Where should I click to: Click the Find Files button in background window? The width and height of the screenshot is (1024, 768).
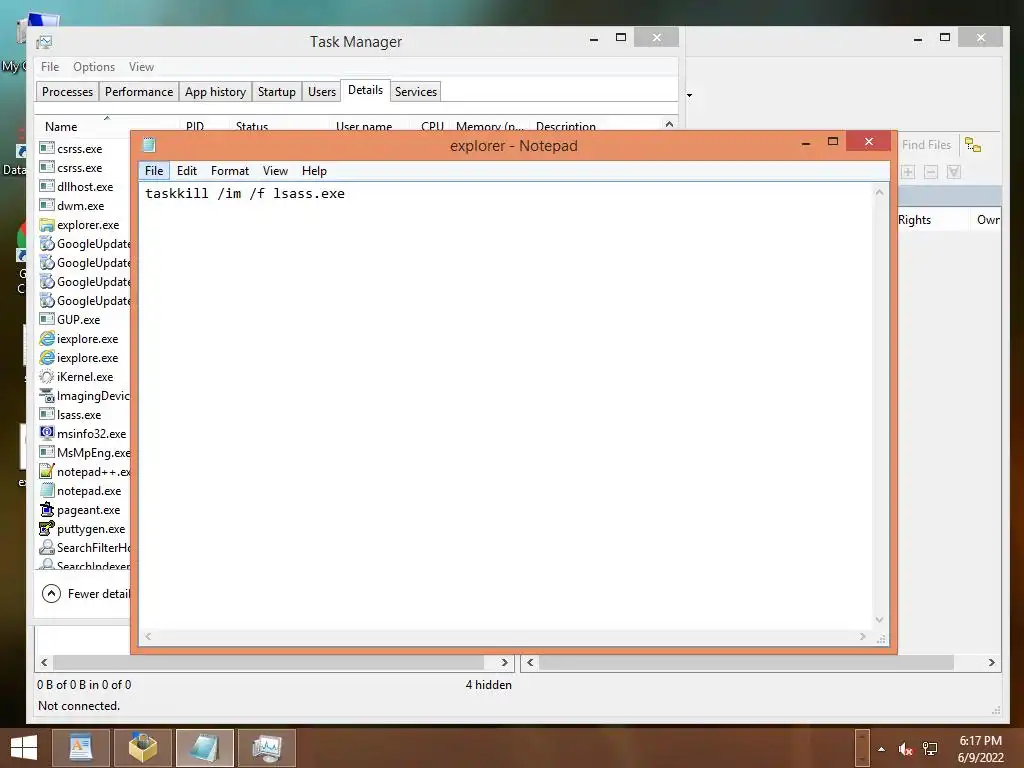(926, 145)
